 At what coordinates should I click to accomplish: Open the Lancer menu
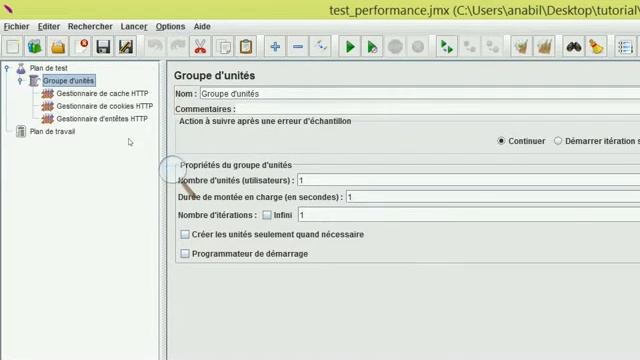click(x=133, y=27)
